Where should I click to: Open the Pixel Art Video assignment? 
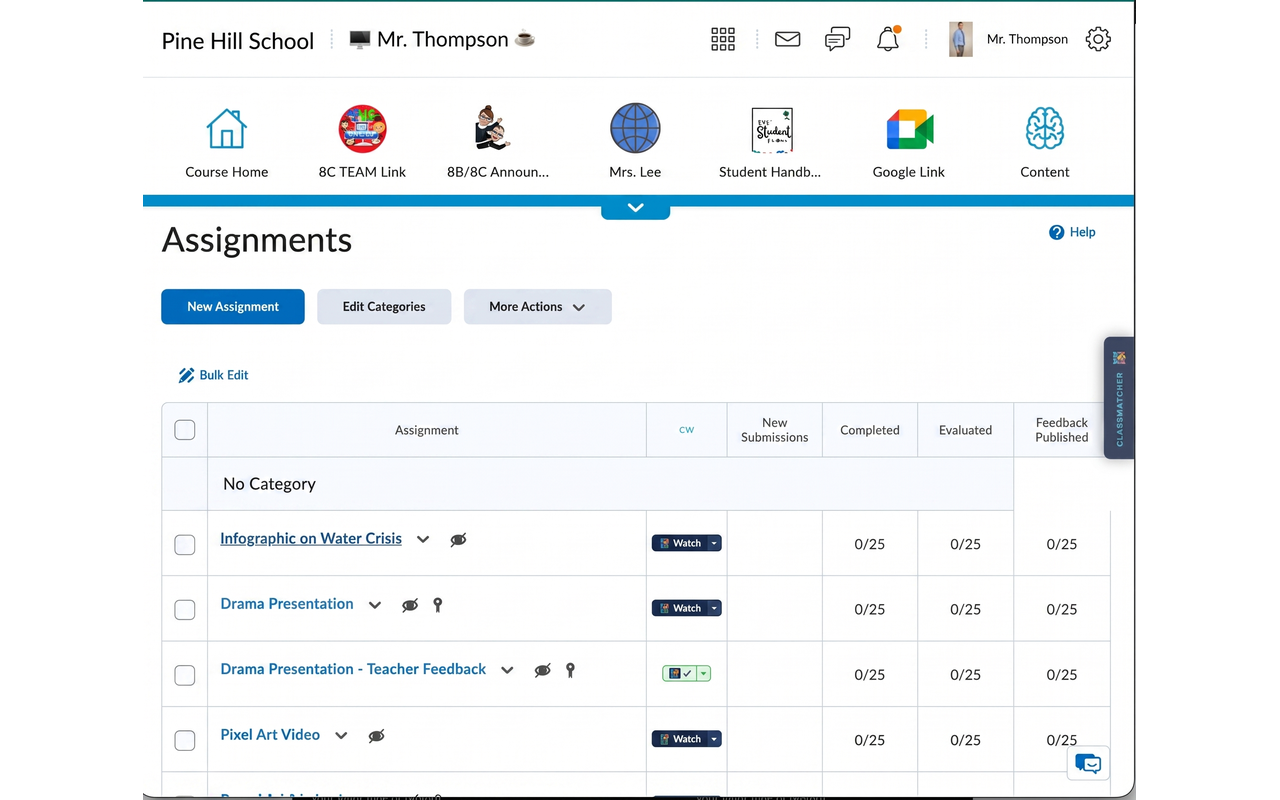(270, 734)
